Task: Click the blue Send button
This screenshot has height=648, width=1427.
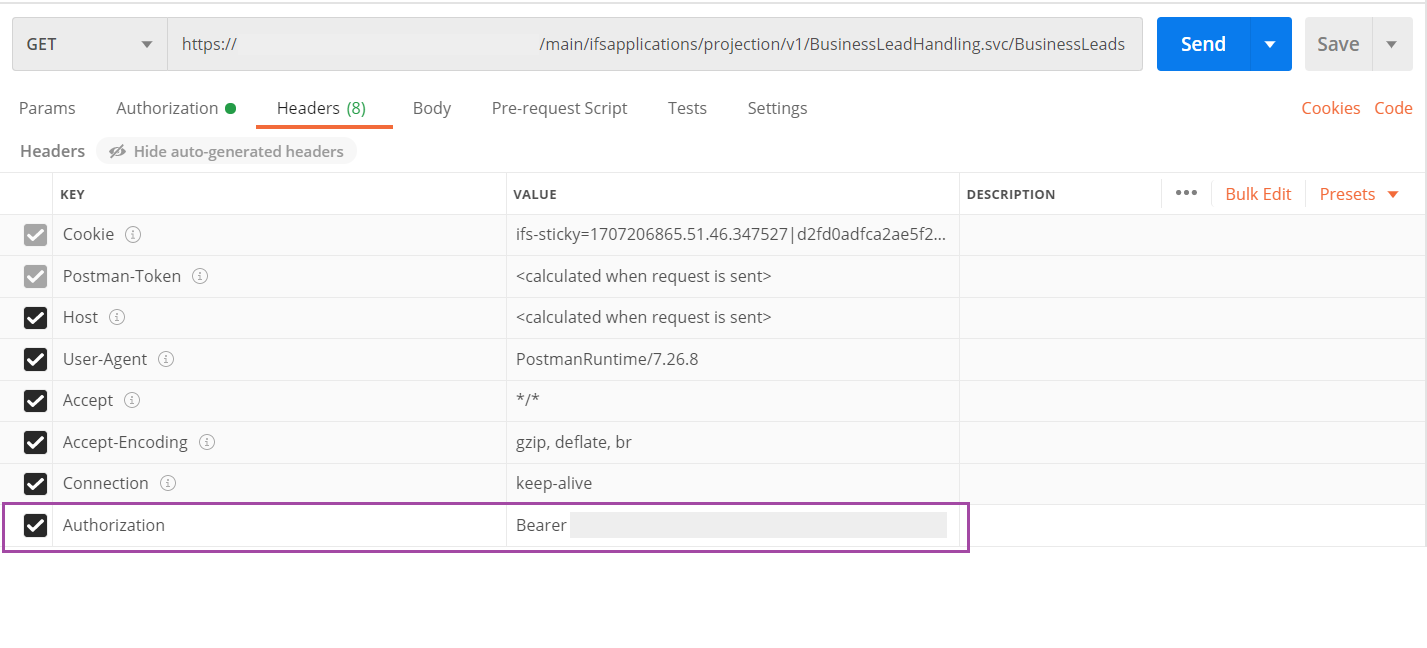Action: tap(1203, 44)
